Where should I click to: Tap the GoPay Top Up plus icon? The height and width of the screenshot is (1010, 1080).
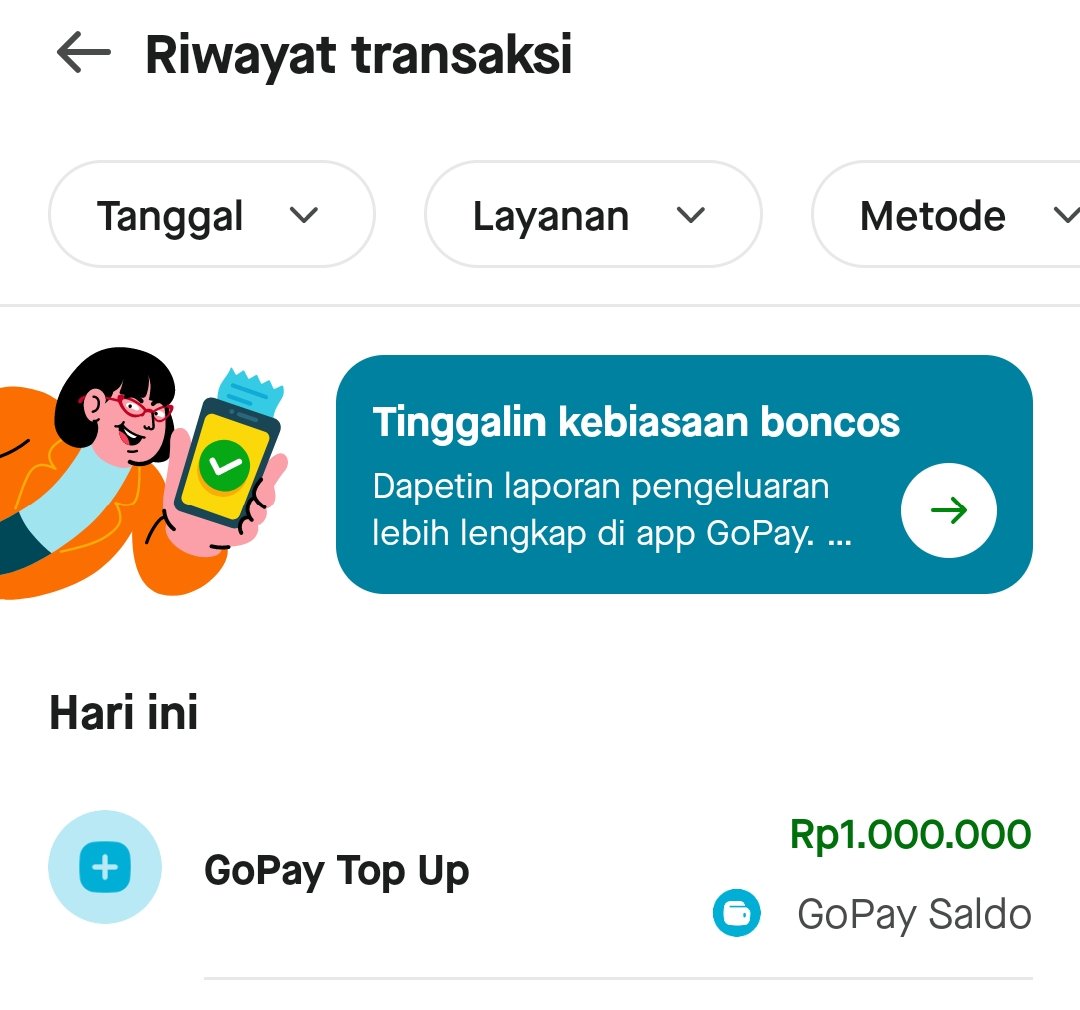coord(105,867)
